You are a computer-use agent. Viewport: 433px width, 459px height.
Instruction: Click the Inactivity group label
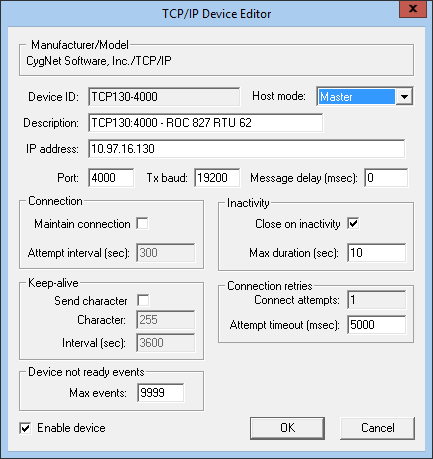click(x=248, y=203)
